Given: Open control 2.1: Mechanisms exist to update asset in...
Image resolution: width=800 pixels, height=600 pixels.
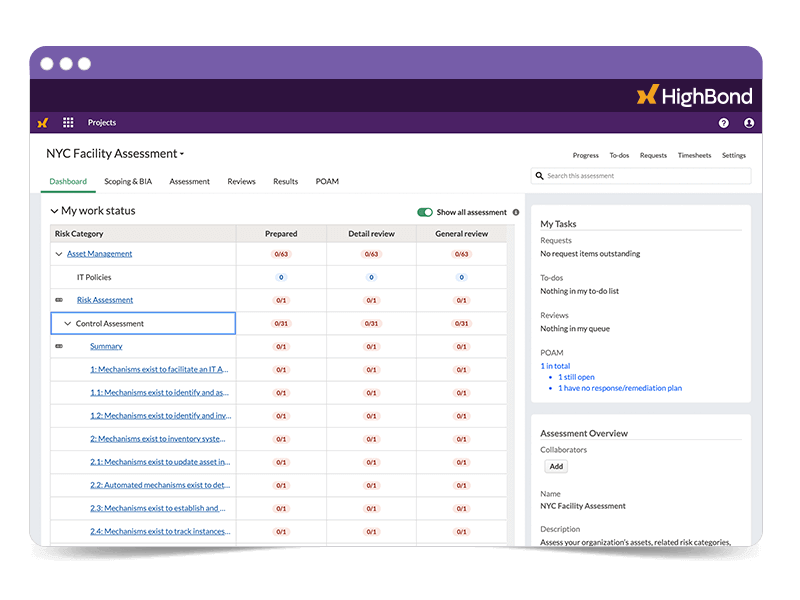Looking at the screenshot, I should pos(160,462).
